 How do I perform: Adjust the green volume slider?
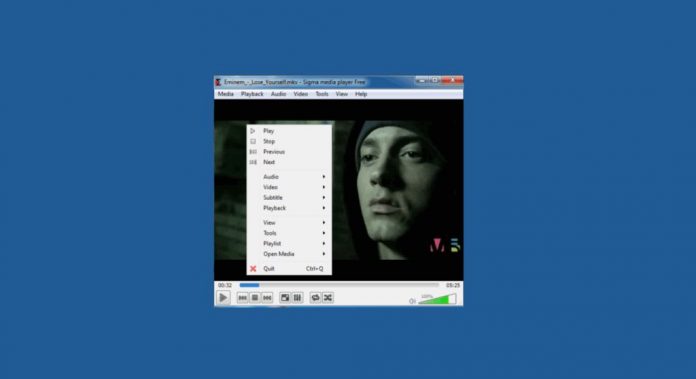[437, 300]
